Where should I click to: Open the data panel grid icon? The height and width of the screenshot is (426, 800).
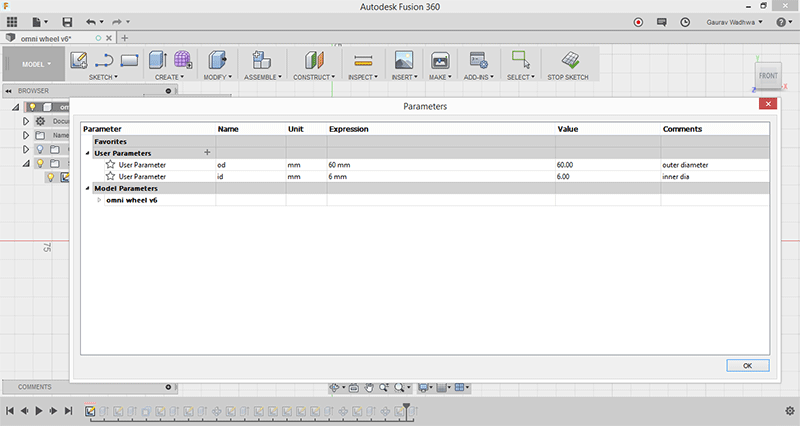coord(12,22)
